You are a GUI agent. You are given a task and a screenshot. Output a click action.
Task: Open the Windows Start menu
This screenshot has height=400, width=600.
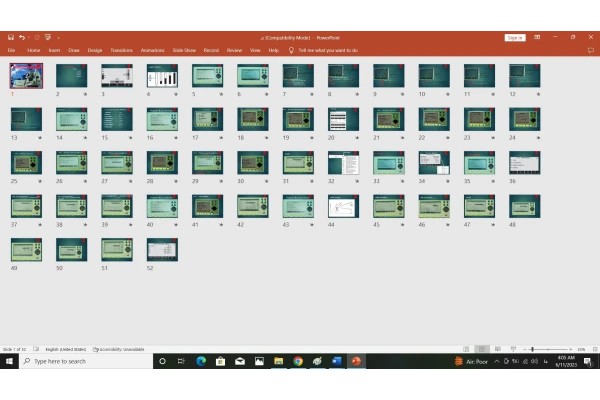point(9,361)
